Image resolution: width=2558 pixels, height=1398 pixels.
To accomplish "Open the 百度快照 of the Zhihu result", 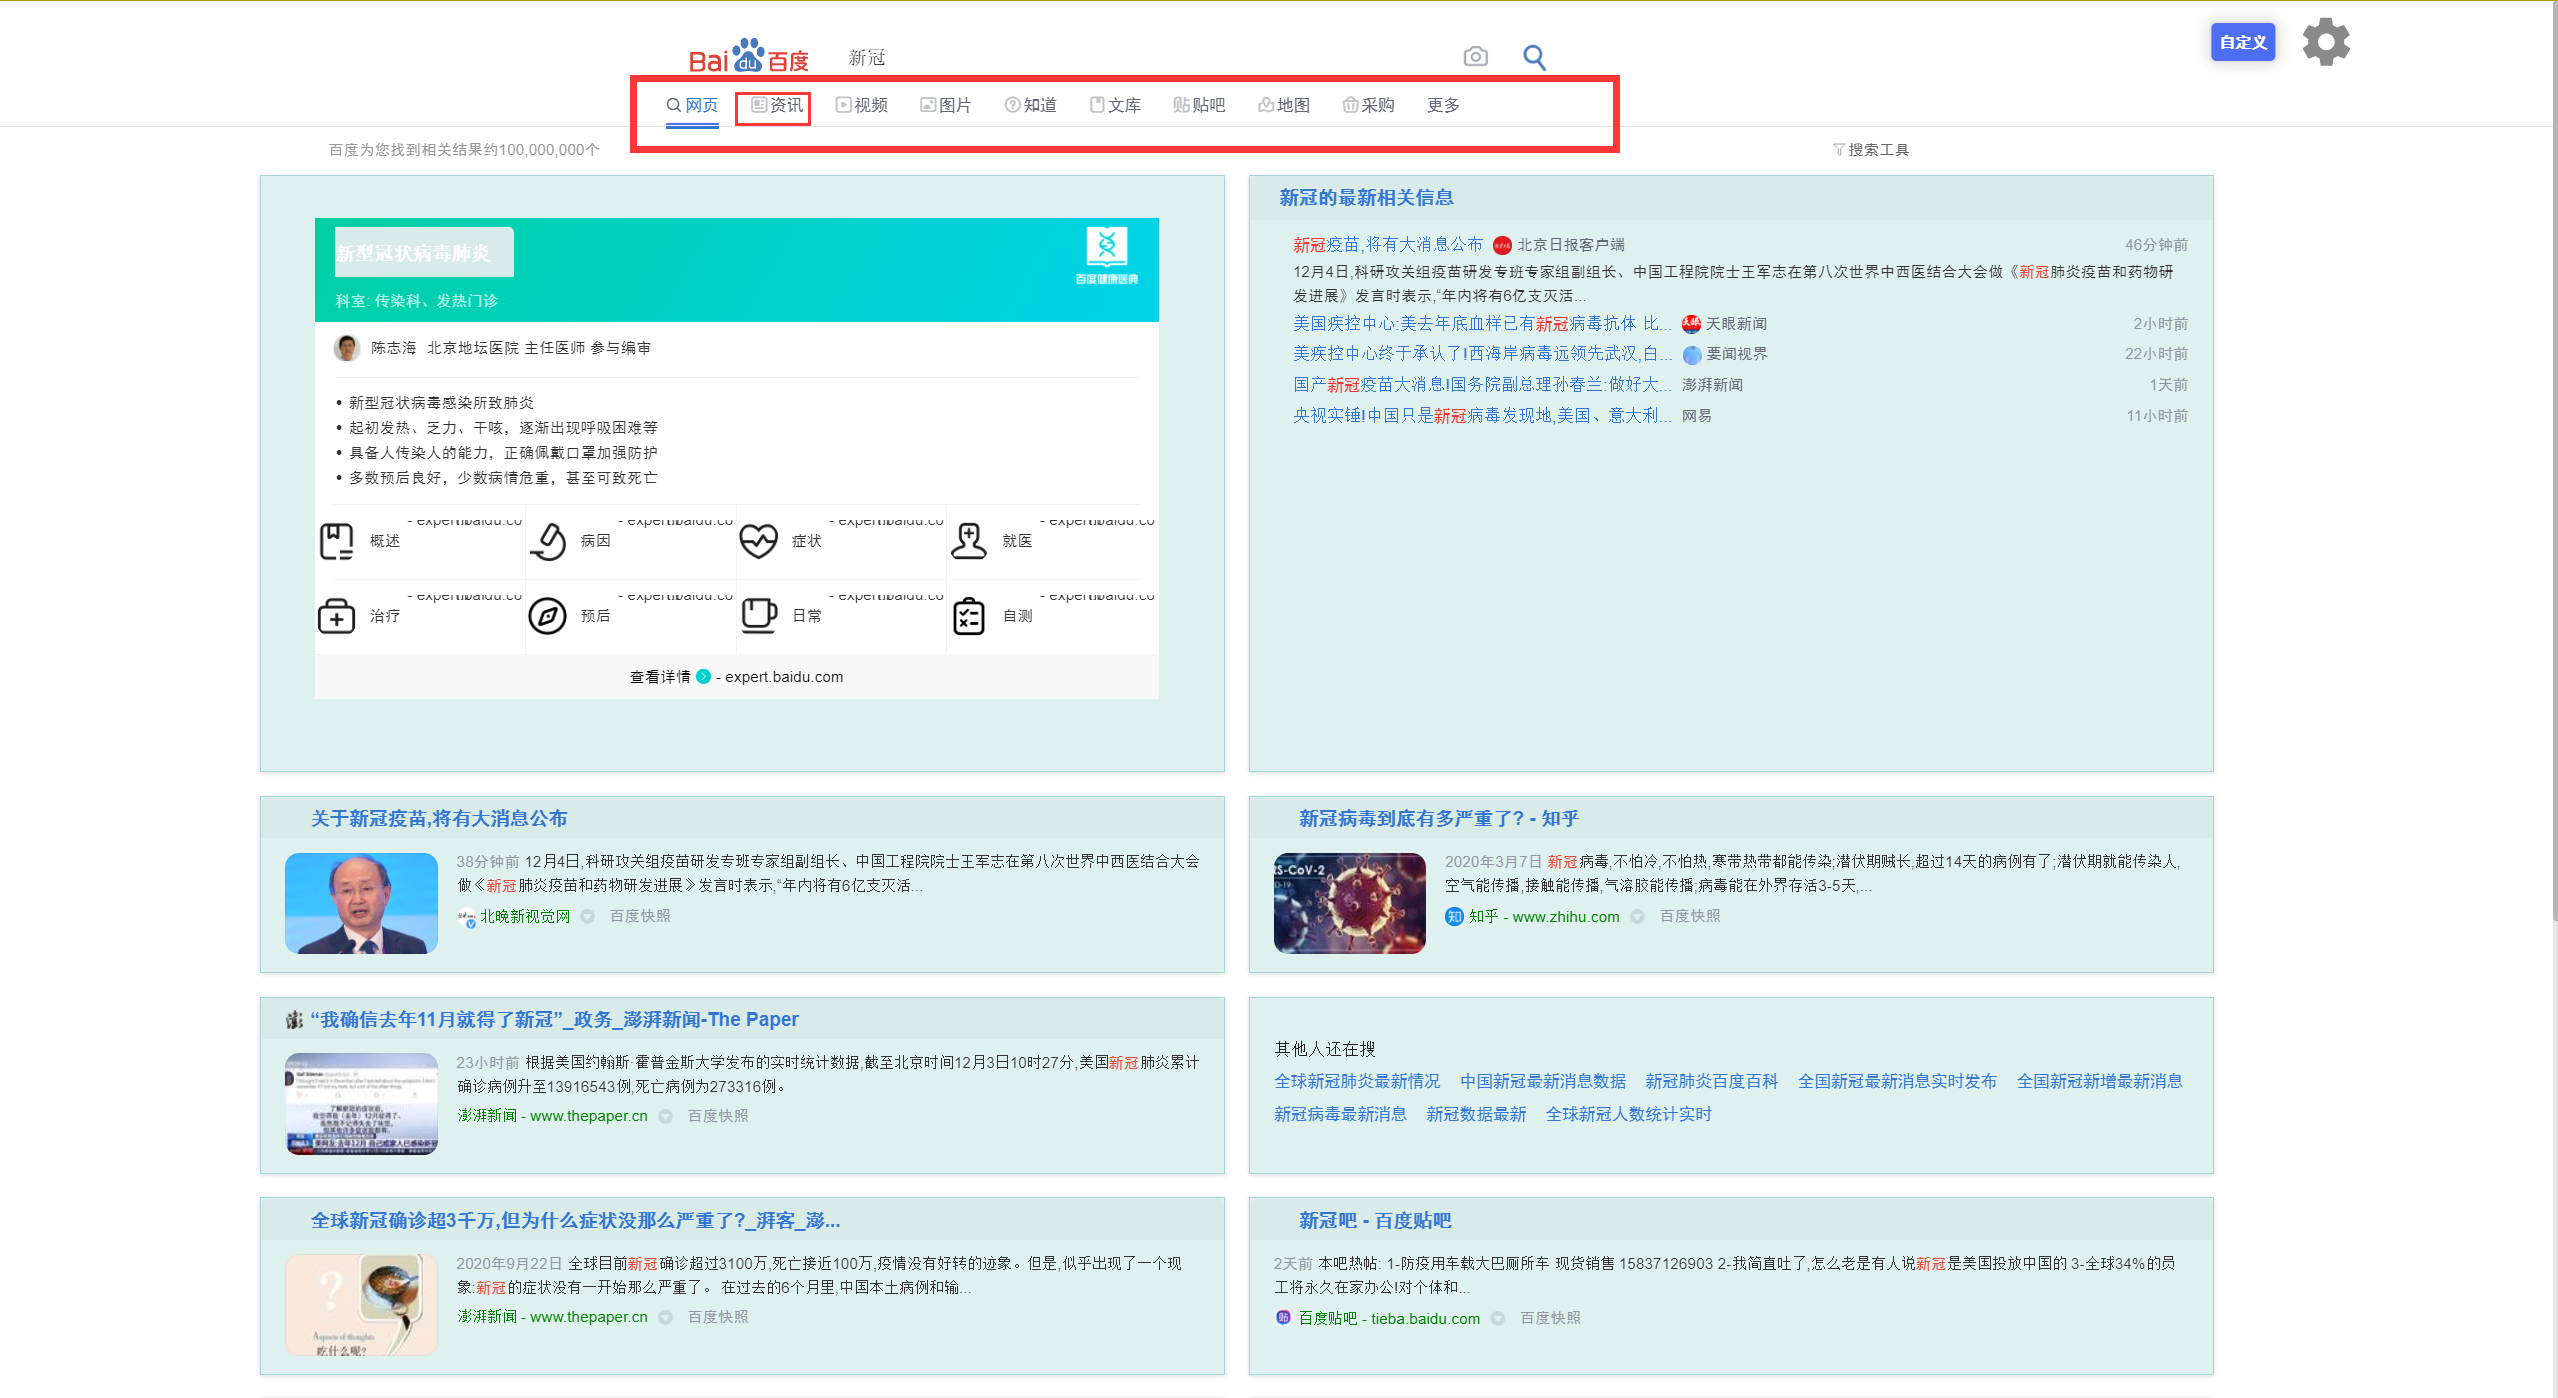I will click(1688, 916).
